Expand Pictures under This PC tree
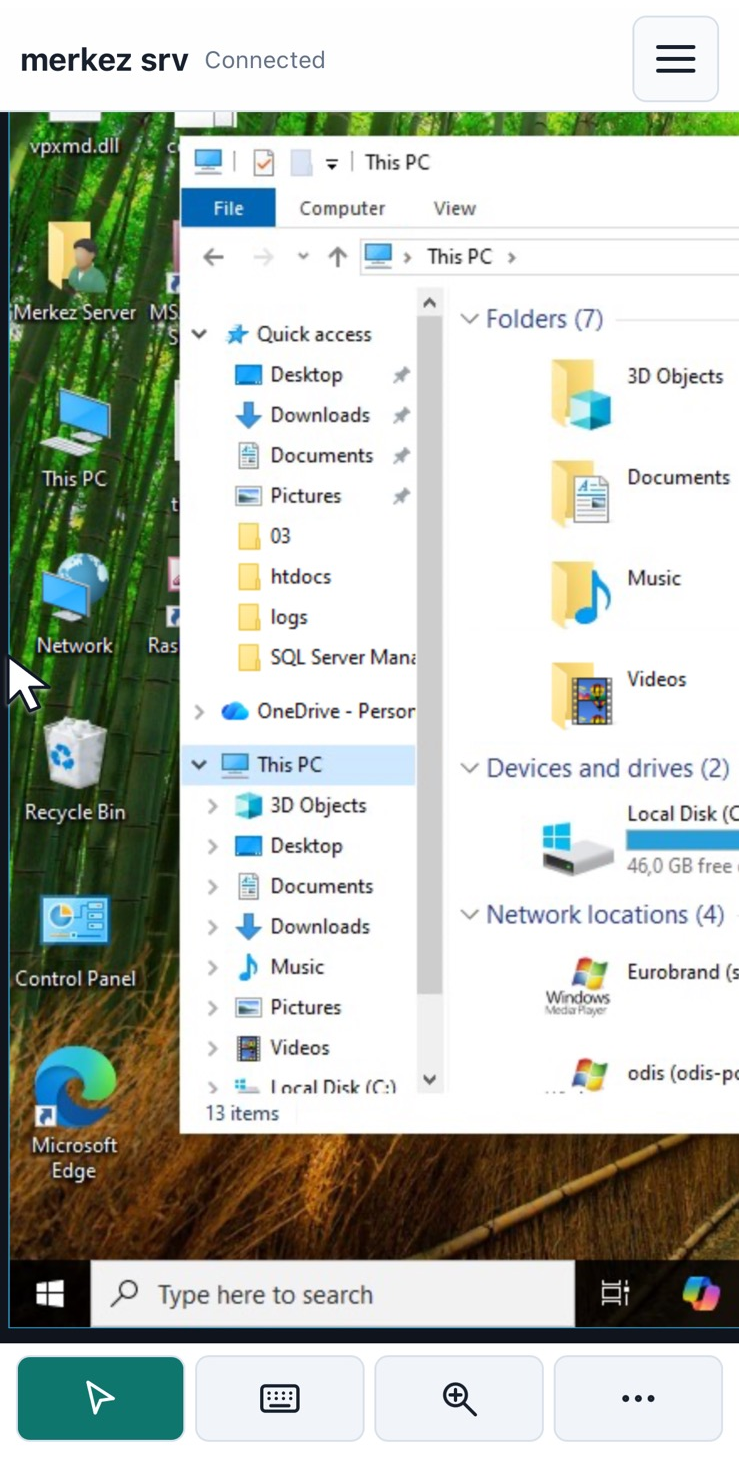739x1459 pixels. click(212, 1008)
